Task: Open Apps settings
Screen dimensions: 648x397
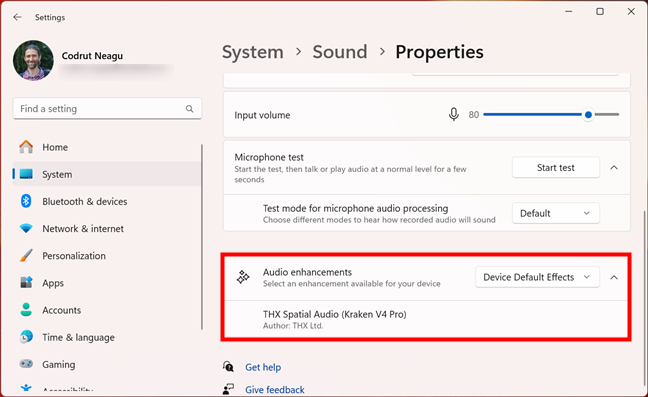Action: click(106, 283)
